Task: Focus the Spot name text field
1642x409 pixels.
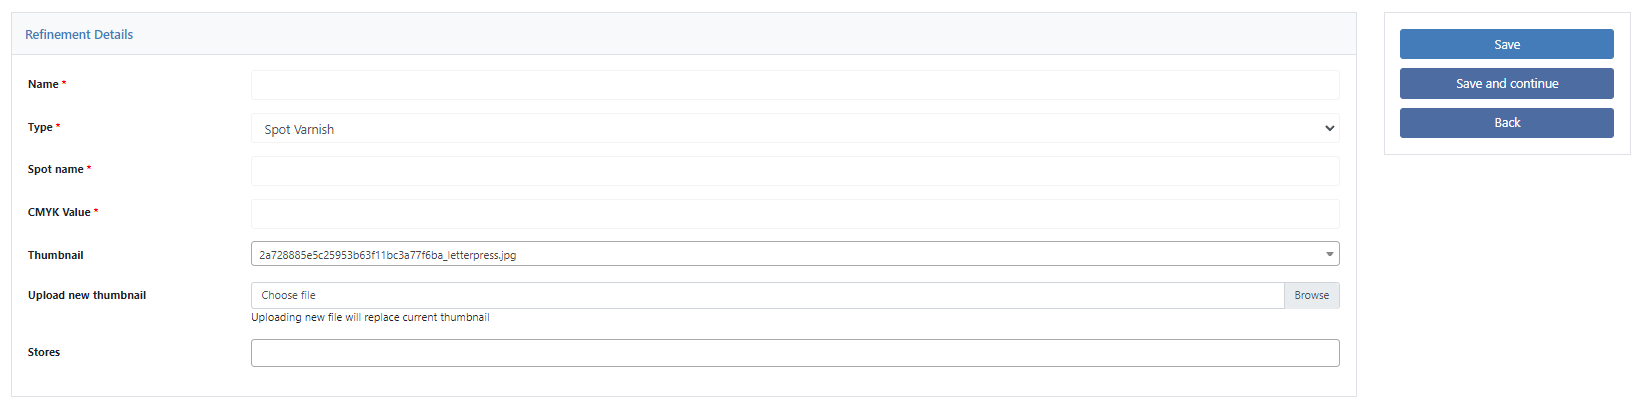Action: (795, 170)
